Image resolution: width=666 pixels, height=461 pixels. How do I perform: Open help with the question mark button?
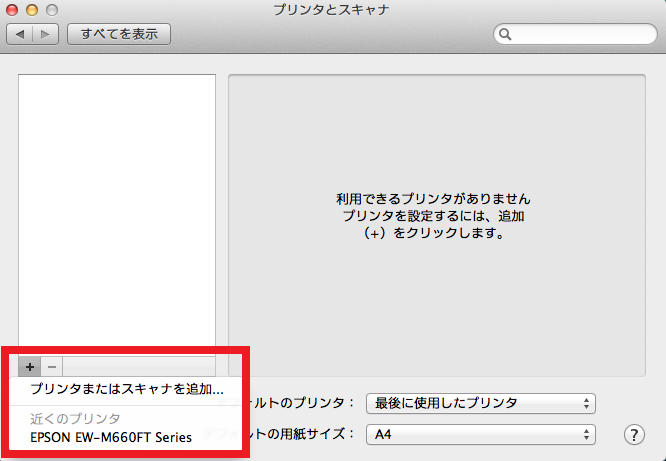(x=633, y=435)
